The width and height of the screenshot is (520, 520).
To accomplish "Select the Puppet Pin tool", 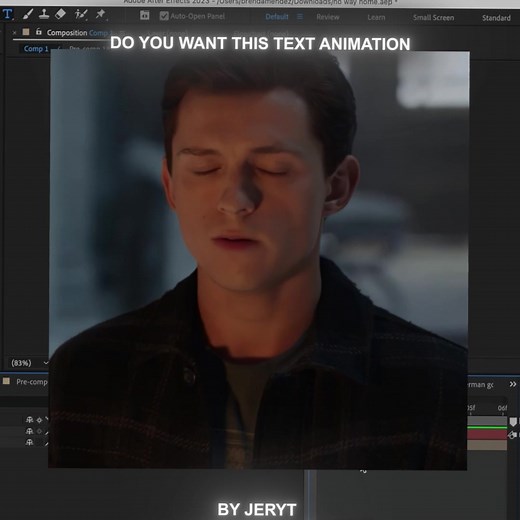I will click(100, 14).
